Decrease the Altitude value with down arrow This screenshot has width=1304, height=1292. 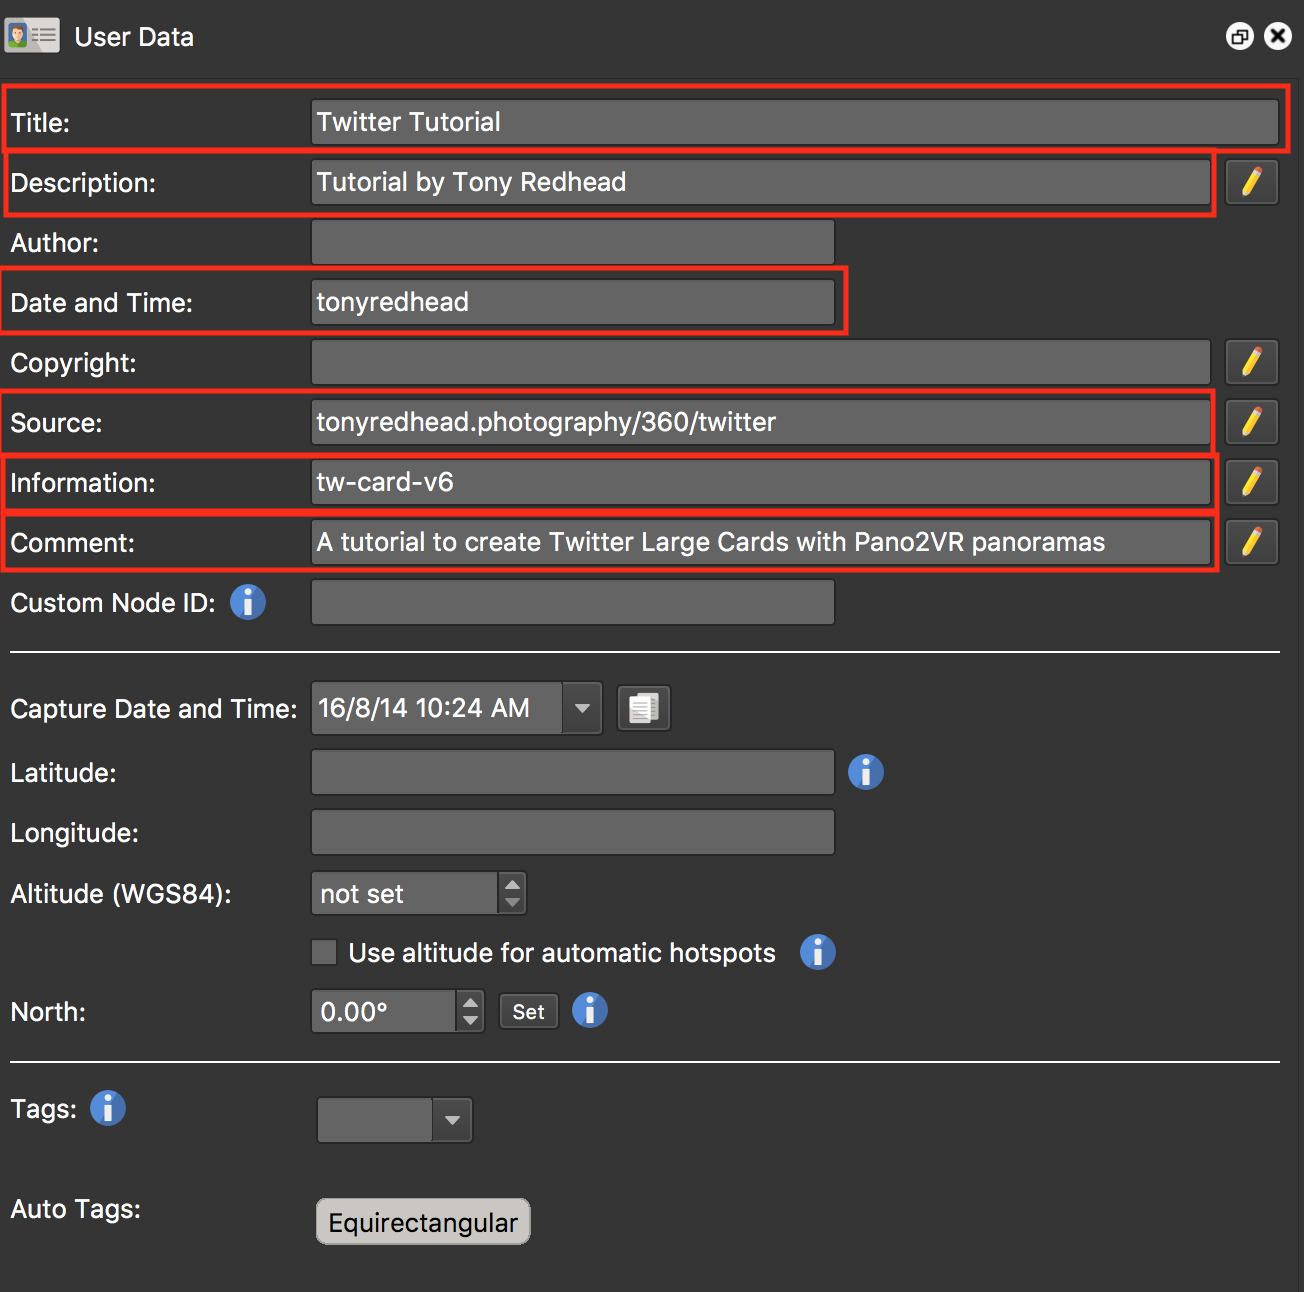click(x=512, y=903)
